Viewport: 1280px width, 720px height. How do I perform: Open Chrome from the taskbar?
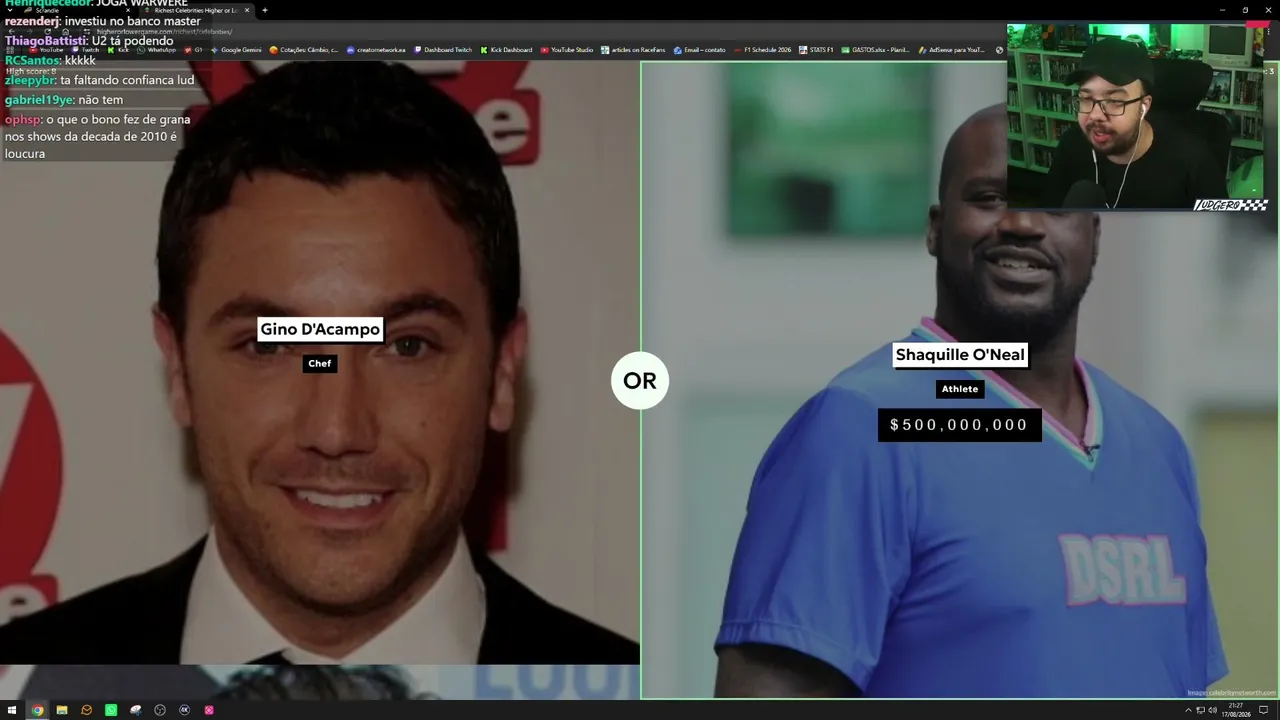(37, 710)
